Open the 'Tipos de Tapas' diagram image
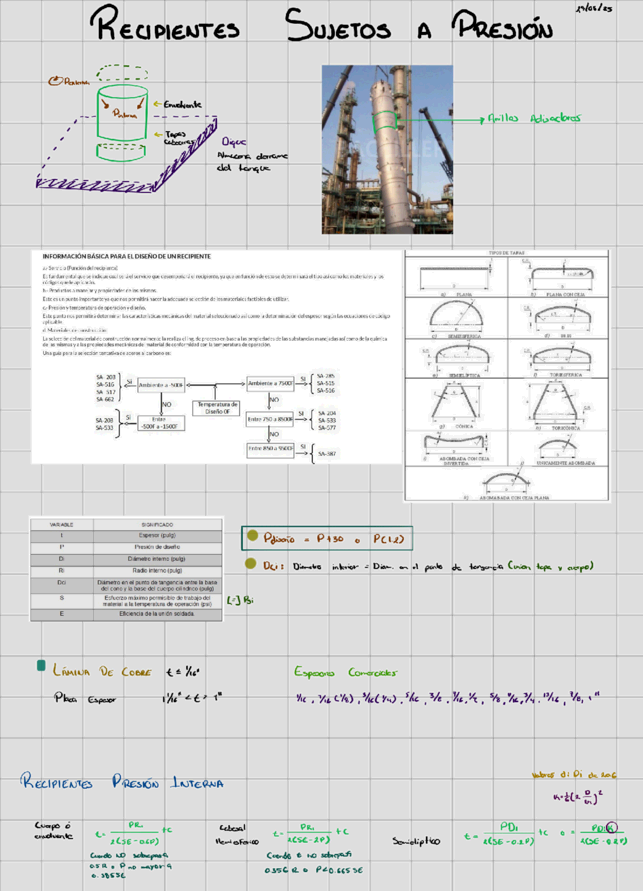This screenshot has width=643, height=891. [x=507, y=376]
